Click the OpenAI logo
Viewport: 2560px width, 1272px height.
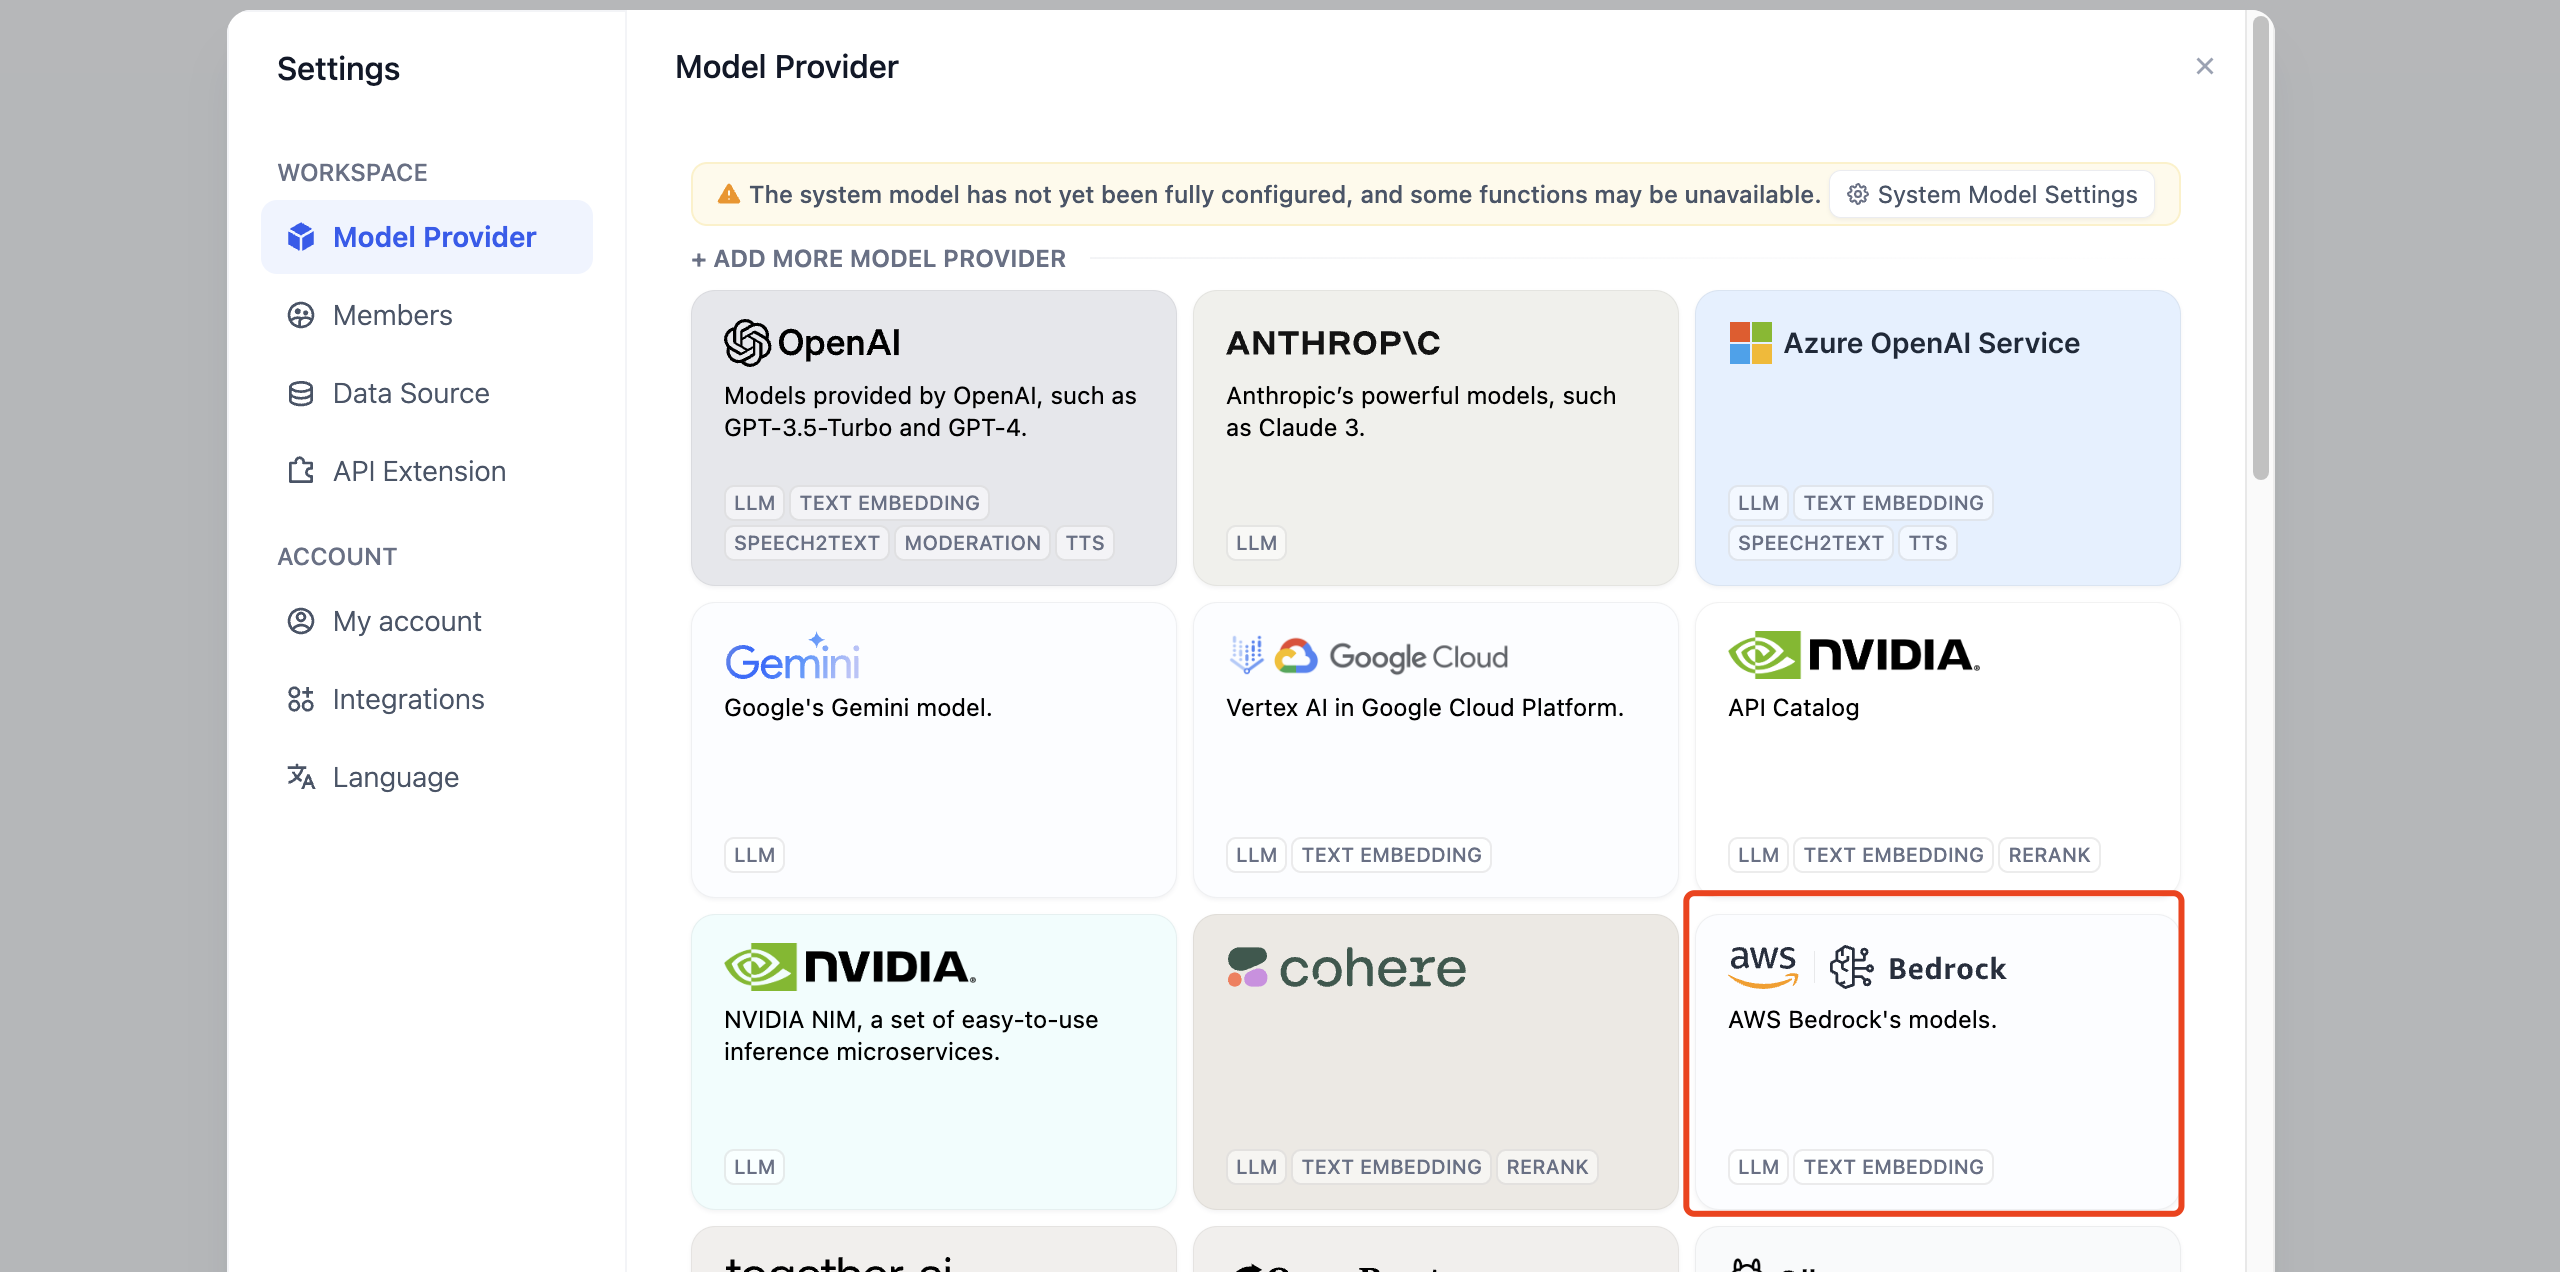812,343
